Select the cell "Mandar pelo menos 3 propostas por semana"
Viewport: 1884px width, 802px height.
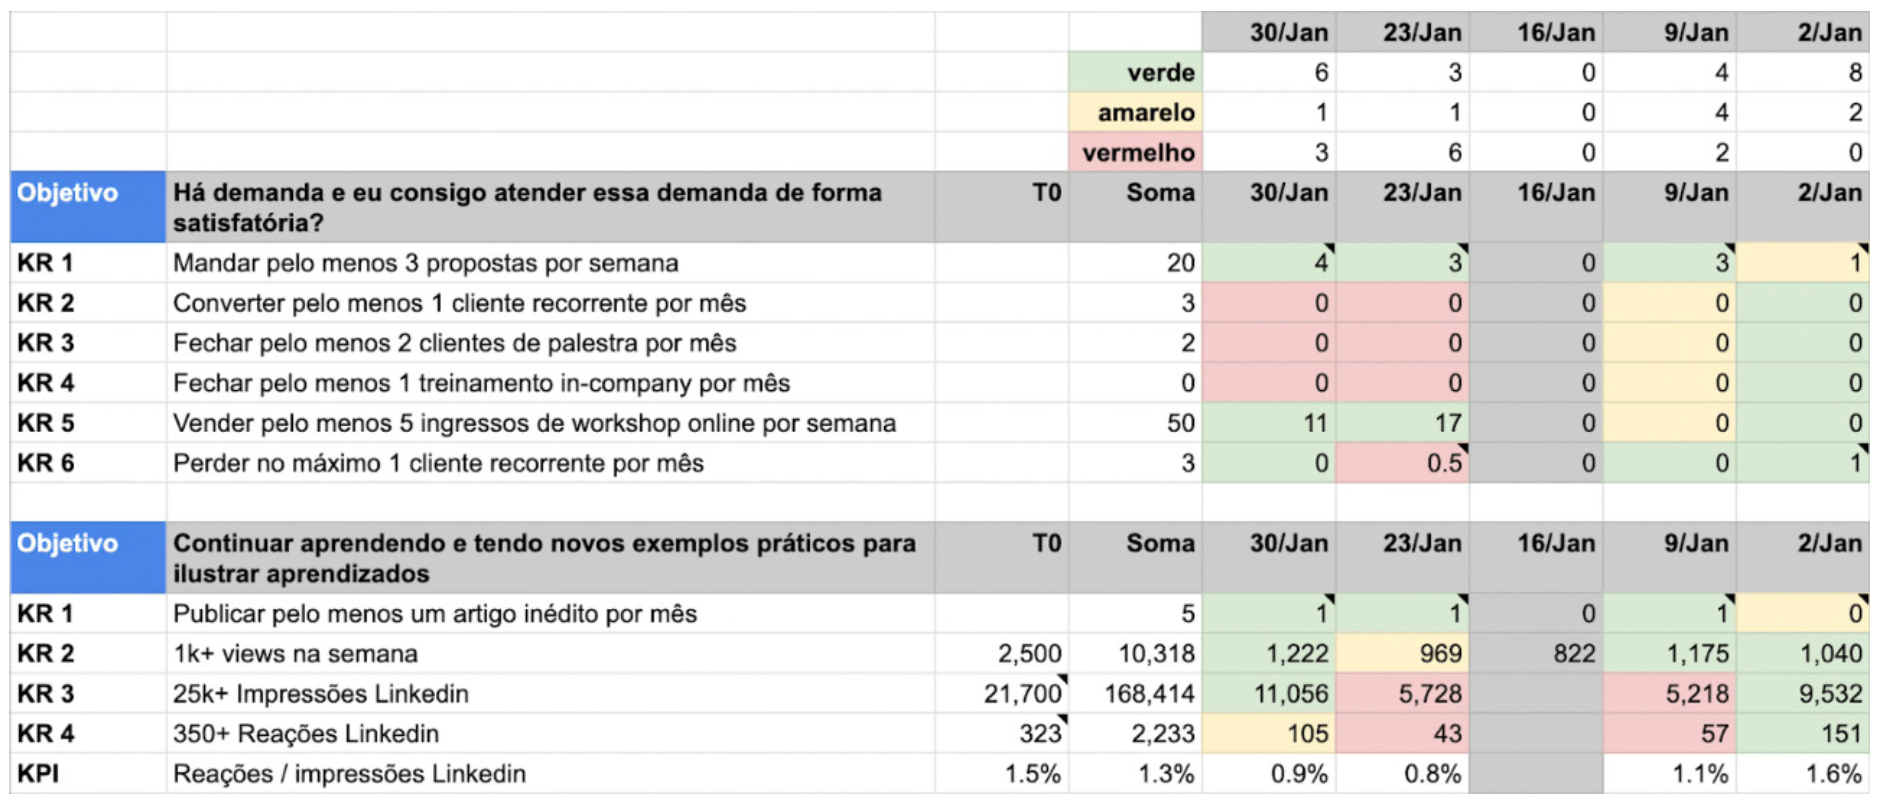coord(551,263)
